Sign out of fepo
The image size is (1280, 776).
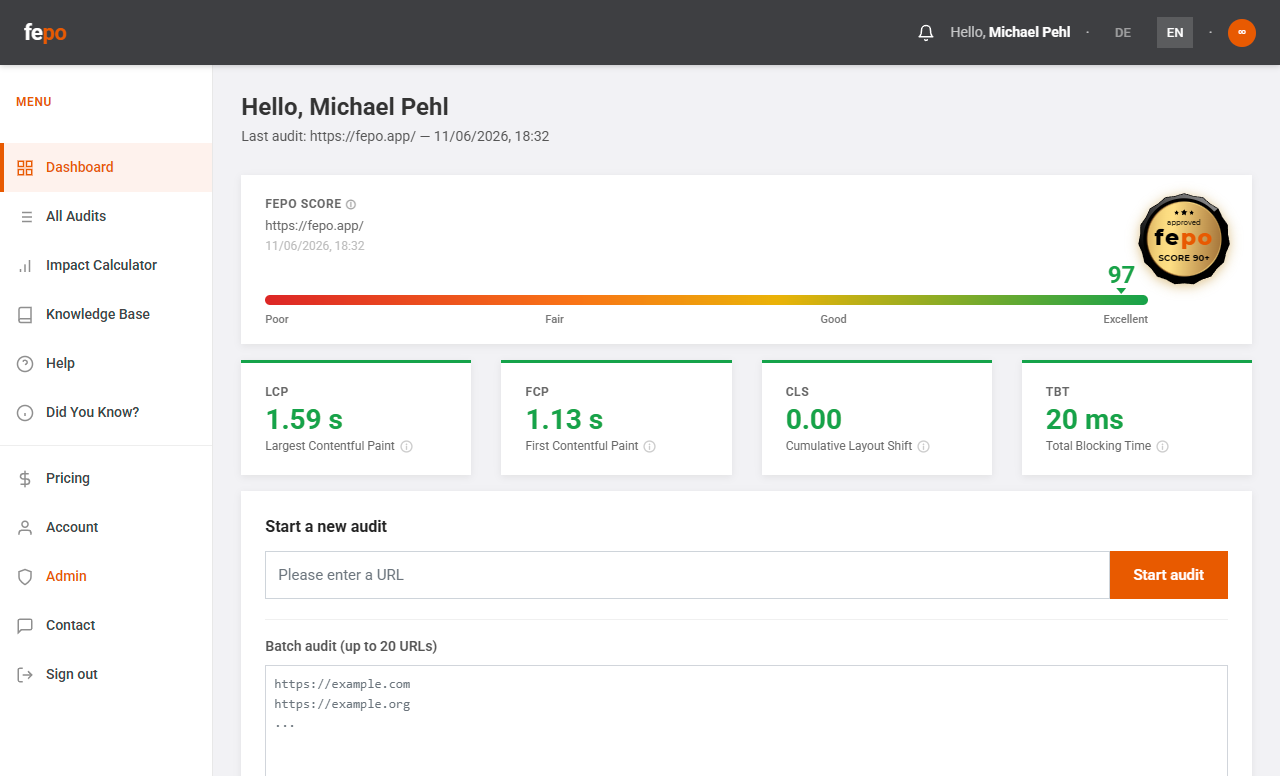pyautogui.click(x=106, y=674)
